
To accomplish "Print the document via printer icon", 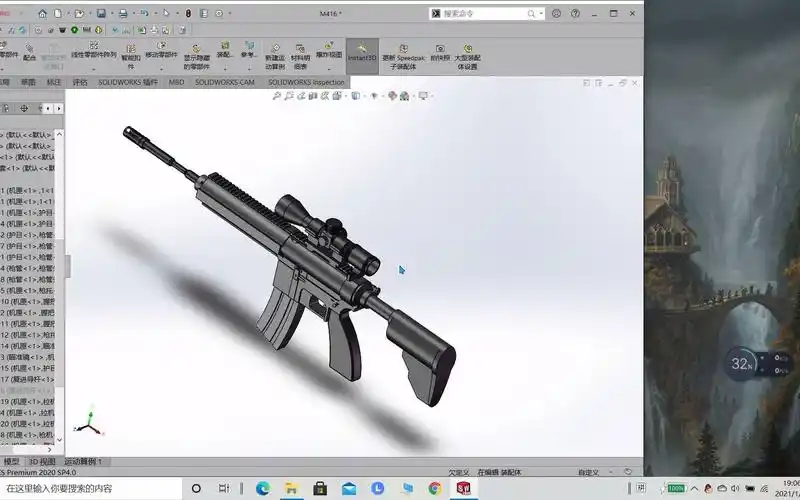I will (123, 14).
